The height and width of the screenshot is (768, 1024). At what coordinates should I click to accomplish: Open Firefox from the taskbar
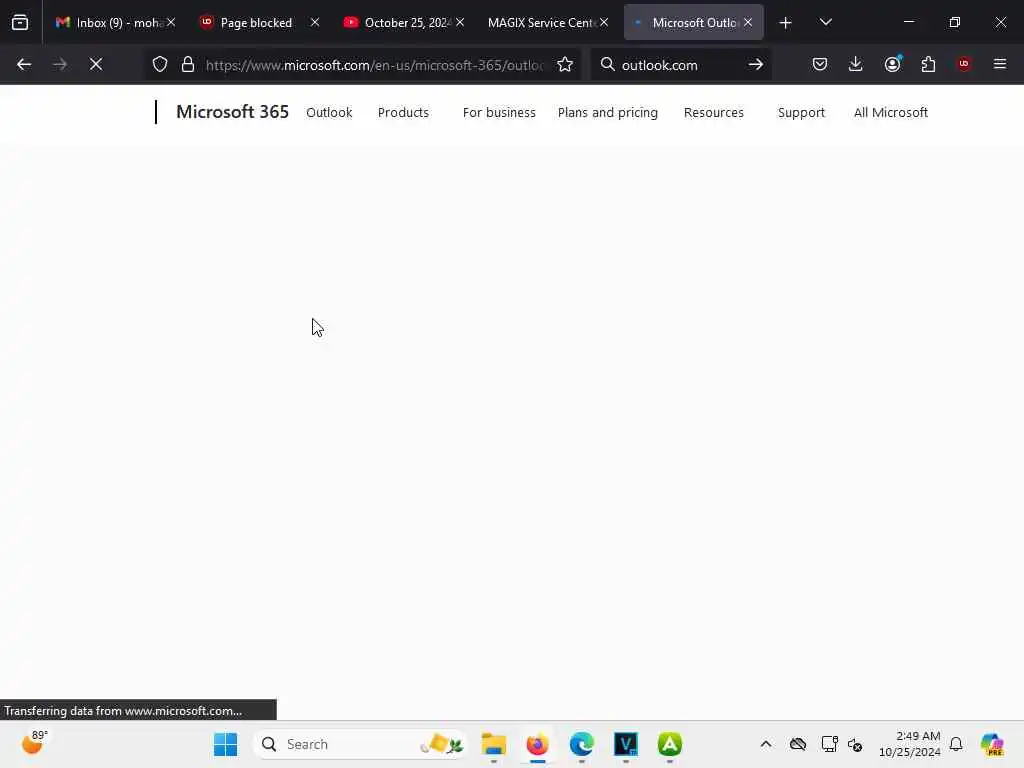point(537,744)
